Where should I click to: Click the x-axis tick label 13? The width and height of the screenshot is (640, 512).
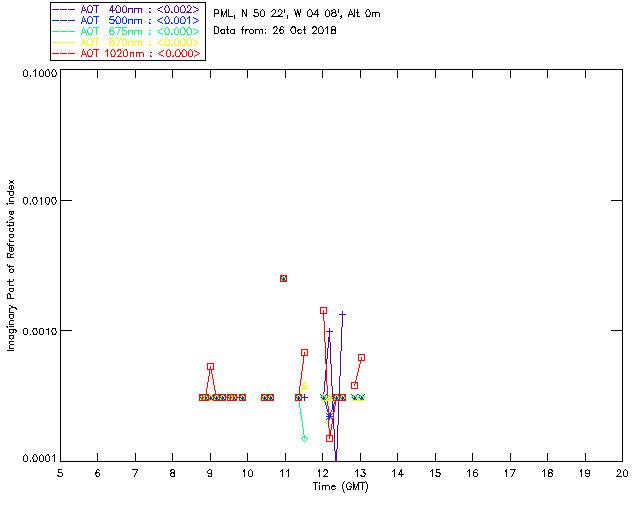(360, 473)
